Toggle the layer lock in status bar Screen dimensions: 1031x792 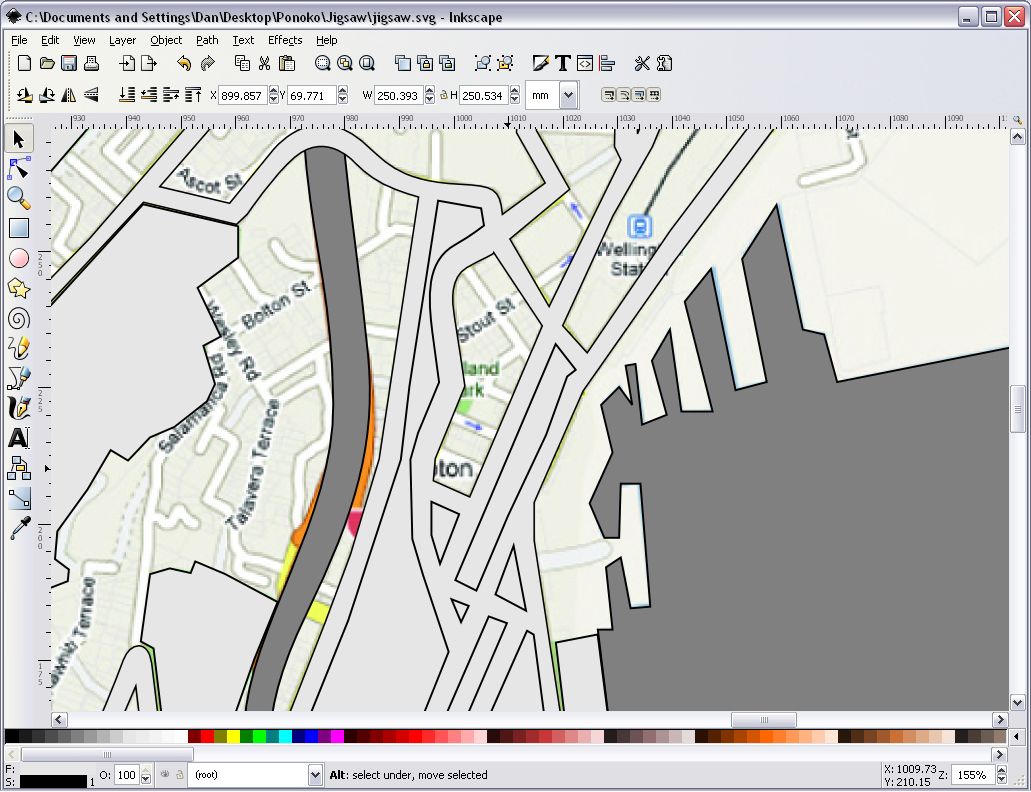(180, 775)
